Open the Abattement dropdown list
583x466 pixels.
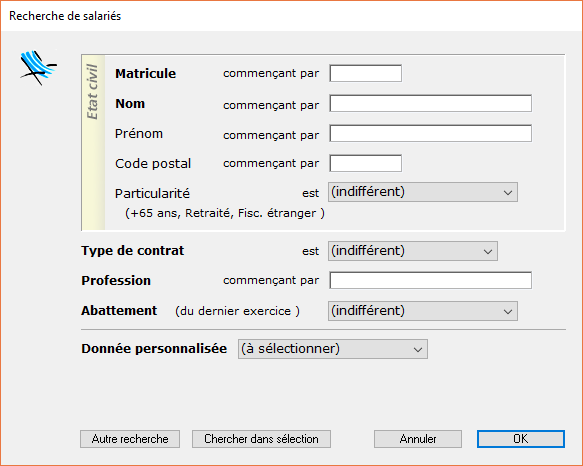coord(422,311)
